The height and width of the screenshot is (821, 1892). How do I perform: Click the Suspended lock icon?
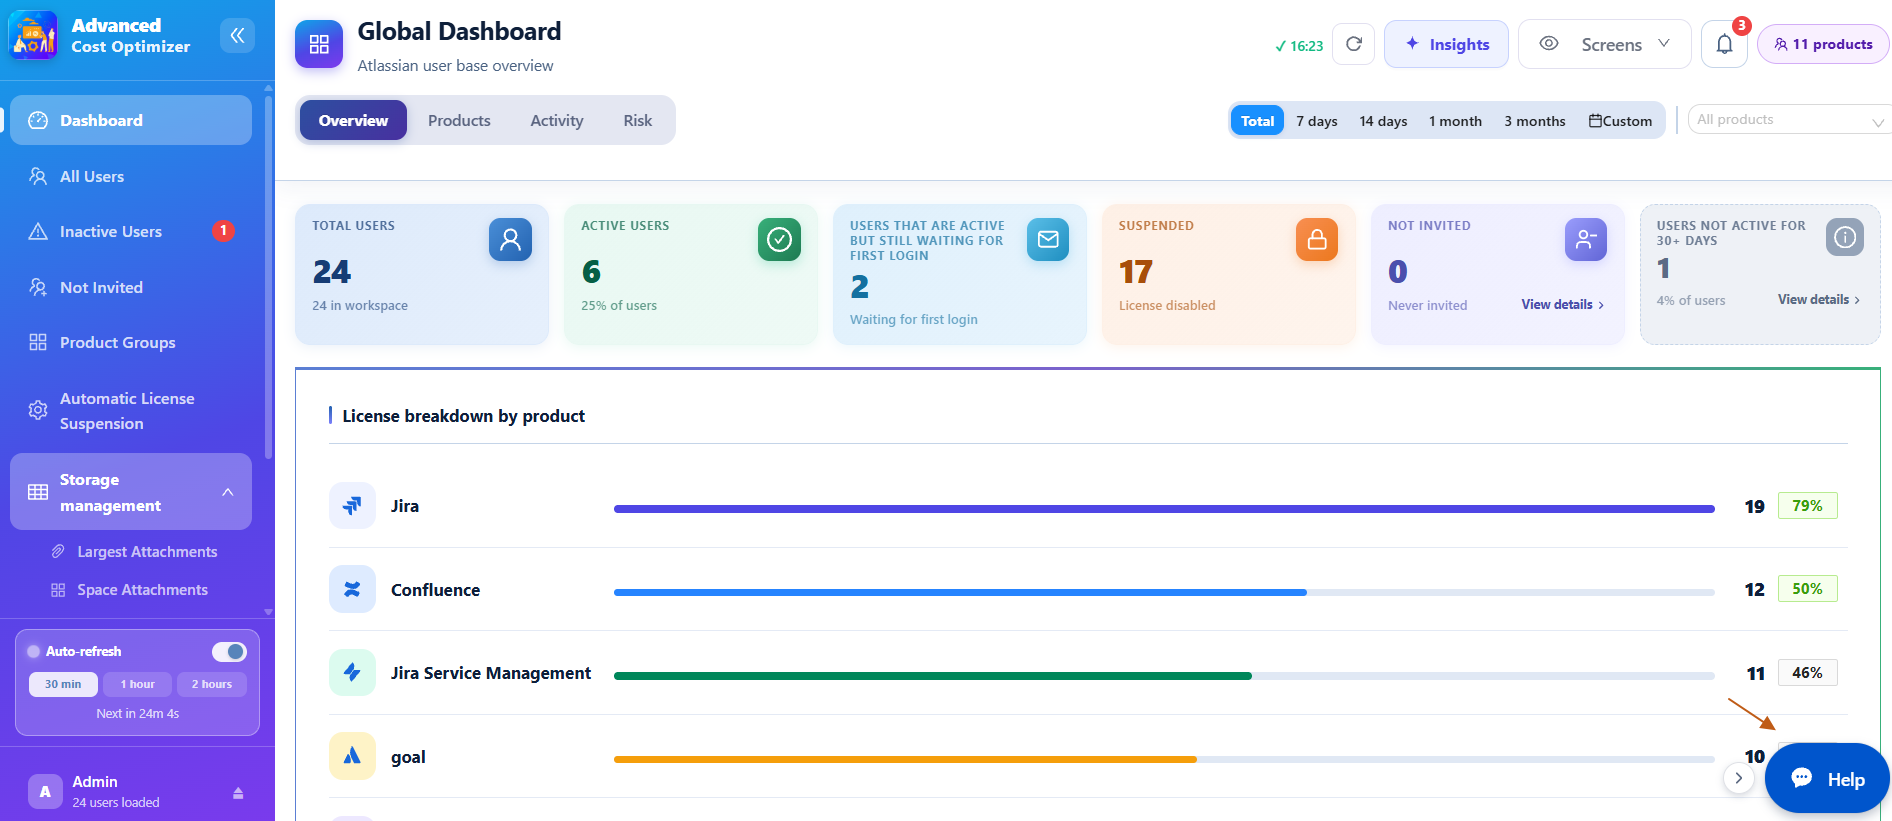1317,240
